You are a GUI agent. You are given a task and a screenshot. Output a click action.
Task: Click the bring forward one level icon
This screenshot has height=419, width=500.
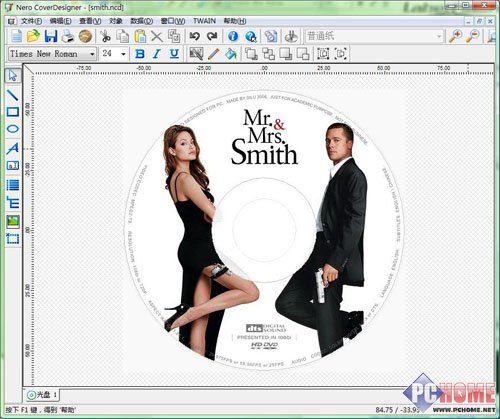click(286, 53)
